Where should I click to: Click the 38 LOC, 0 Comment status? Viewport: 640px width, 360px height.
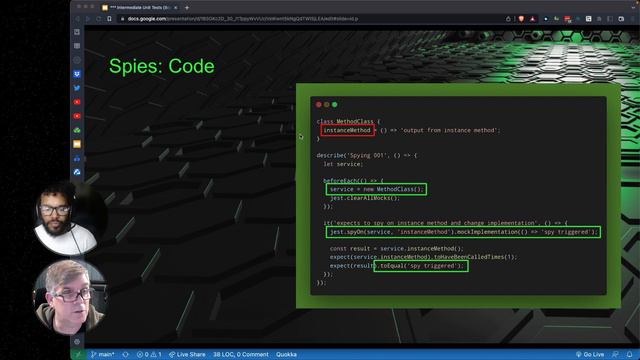240,354
